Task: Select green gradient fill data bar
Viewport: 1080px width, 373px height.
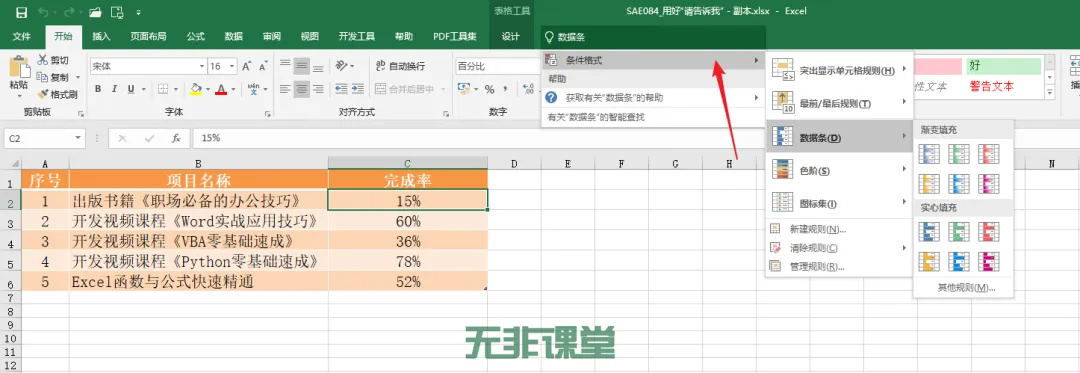Action: click(959, 153)
